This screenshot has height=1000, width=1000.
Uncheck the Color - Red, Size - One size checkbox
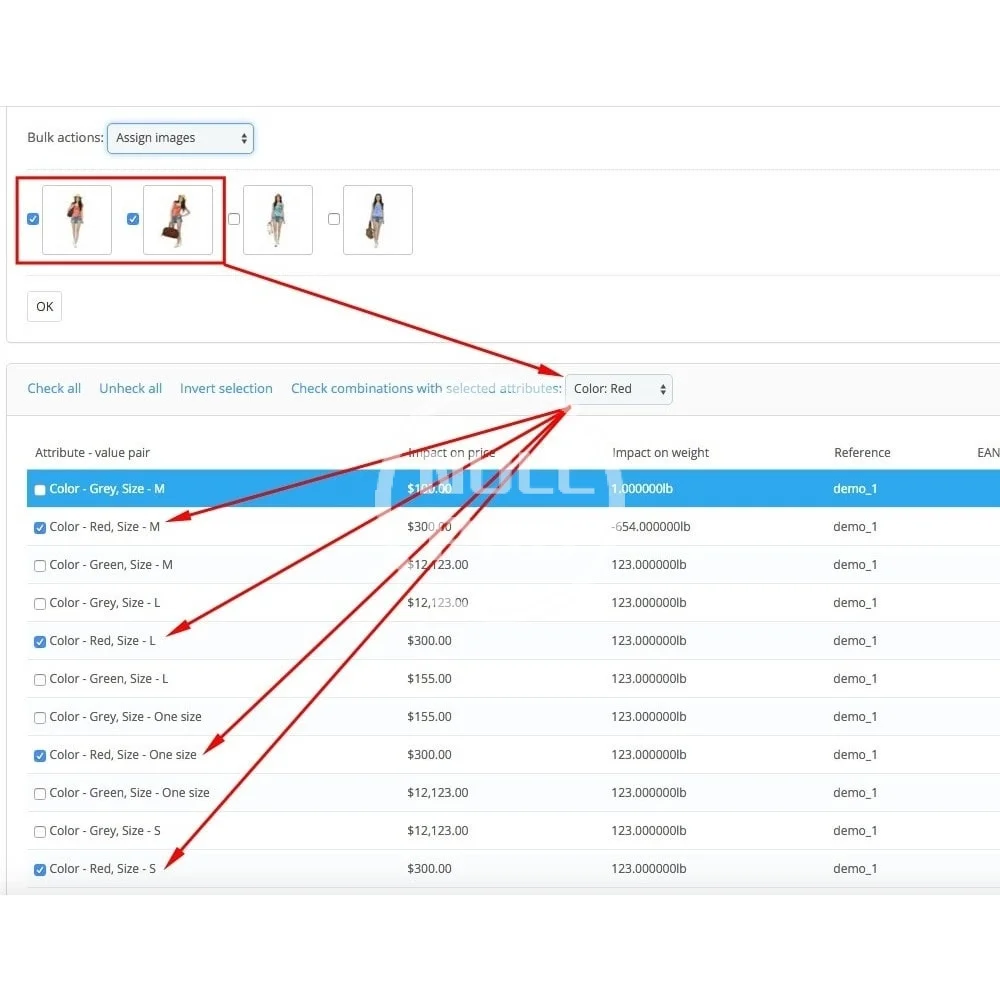pos(40,756)
